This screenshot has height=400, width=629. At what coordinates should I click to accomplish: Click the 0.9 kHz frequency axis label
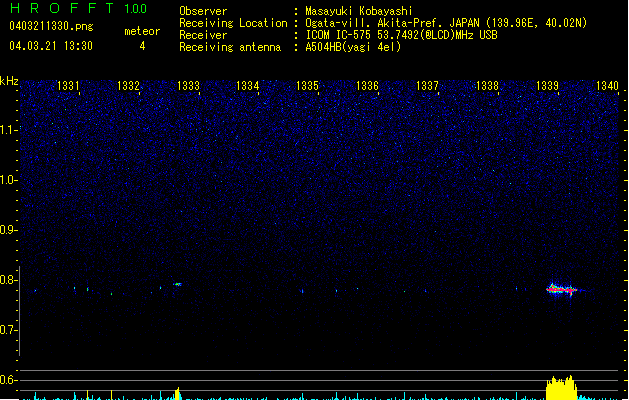(8, 230)
